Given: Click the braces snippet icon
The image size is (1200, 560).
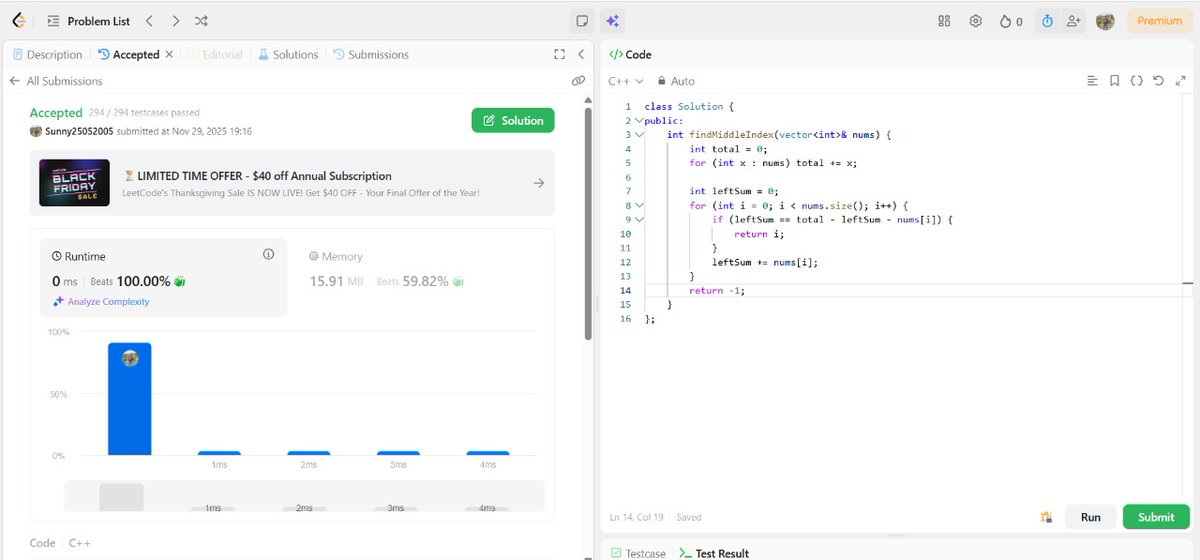Looking at the screenshot, I should [x=1136, y=81].
